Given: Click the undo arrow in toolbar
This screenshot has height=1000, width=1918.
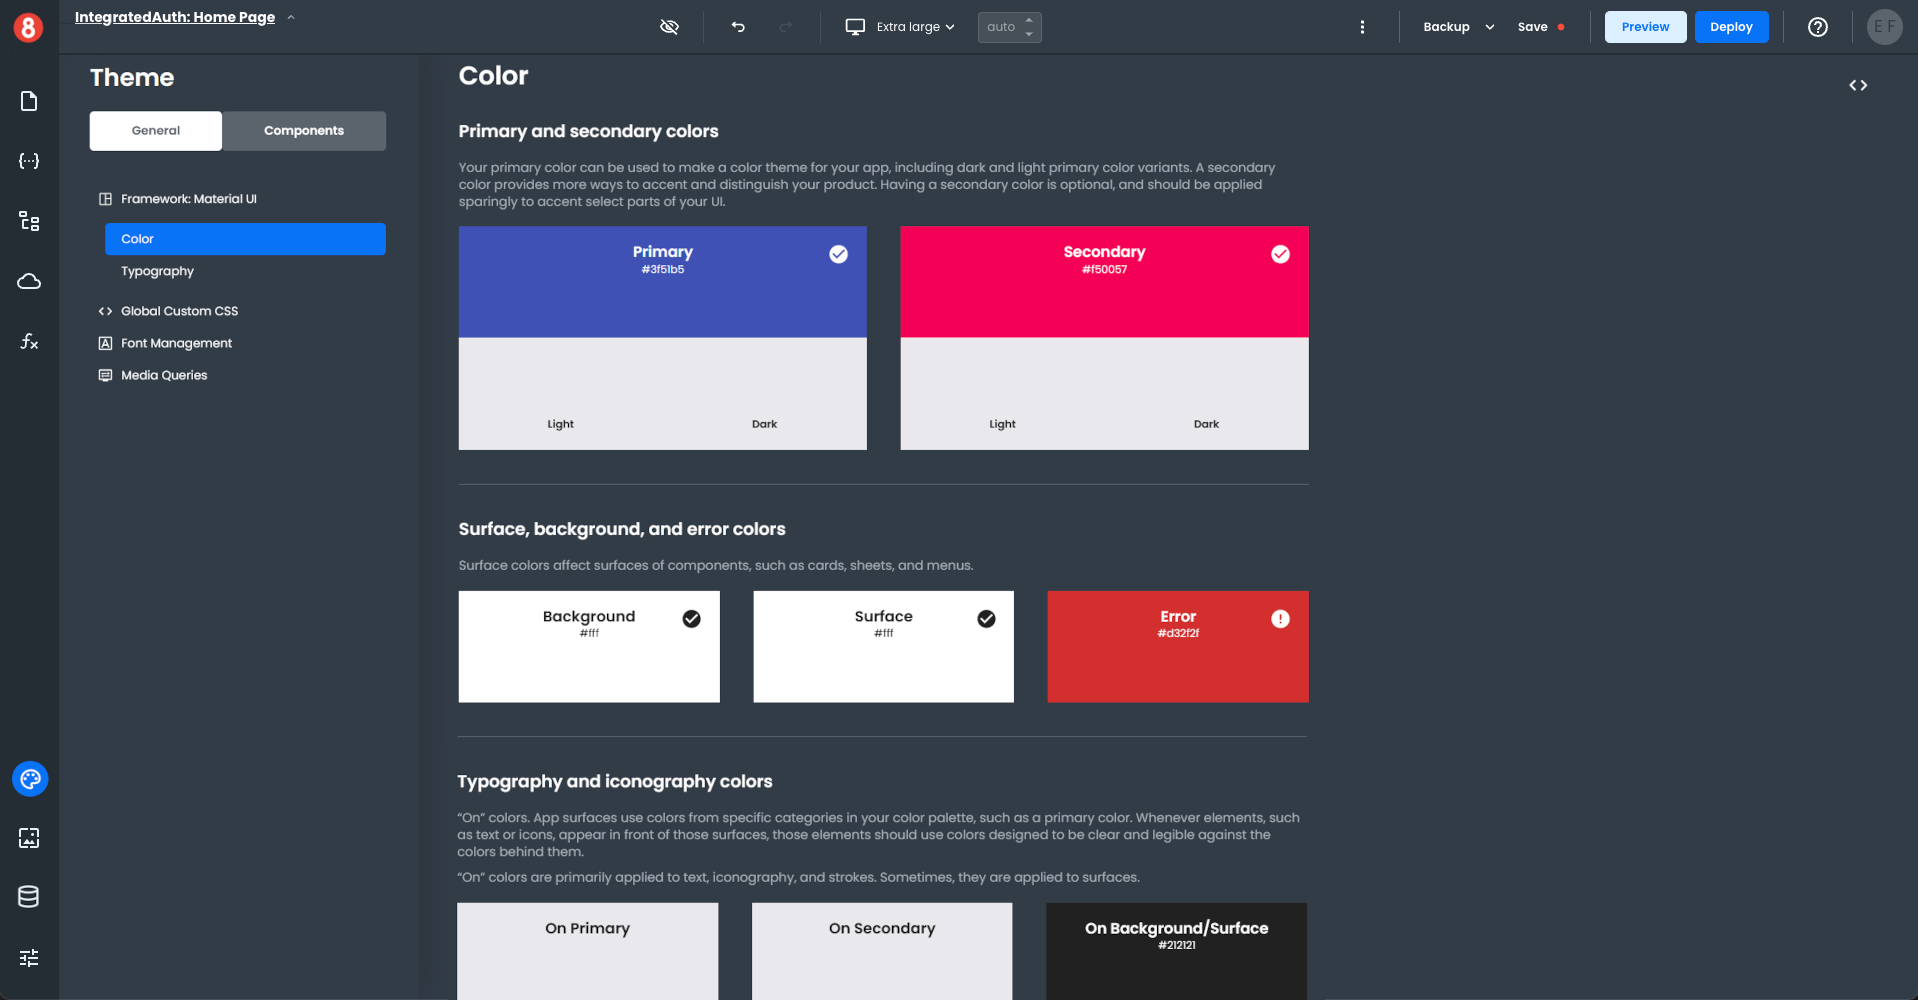Looking at the screenshot, I should 738,27.
